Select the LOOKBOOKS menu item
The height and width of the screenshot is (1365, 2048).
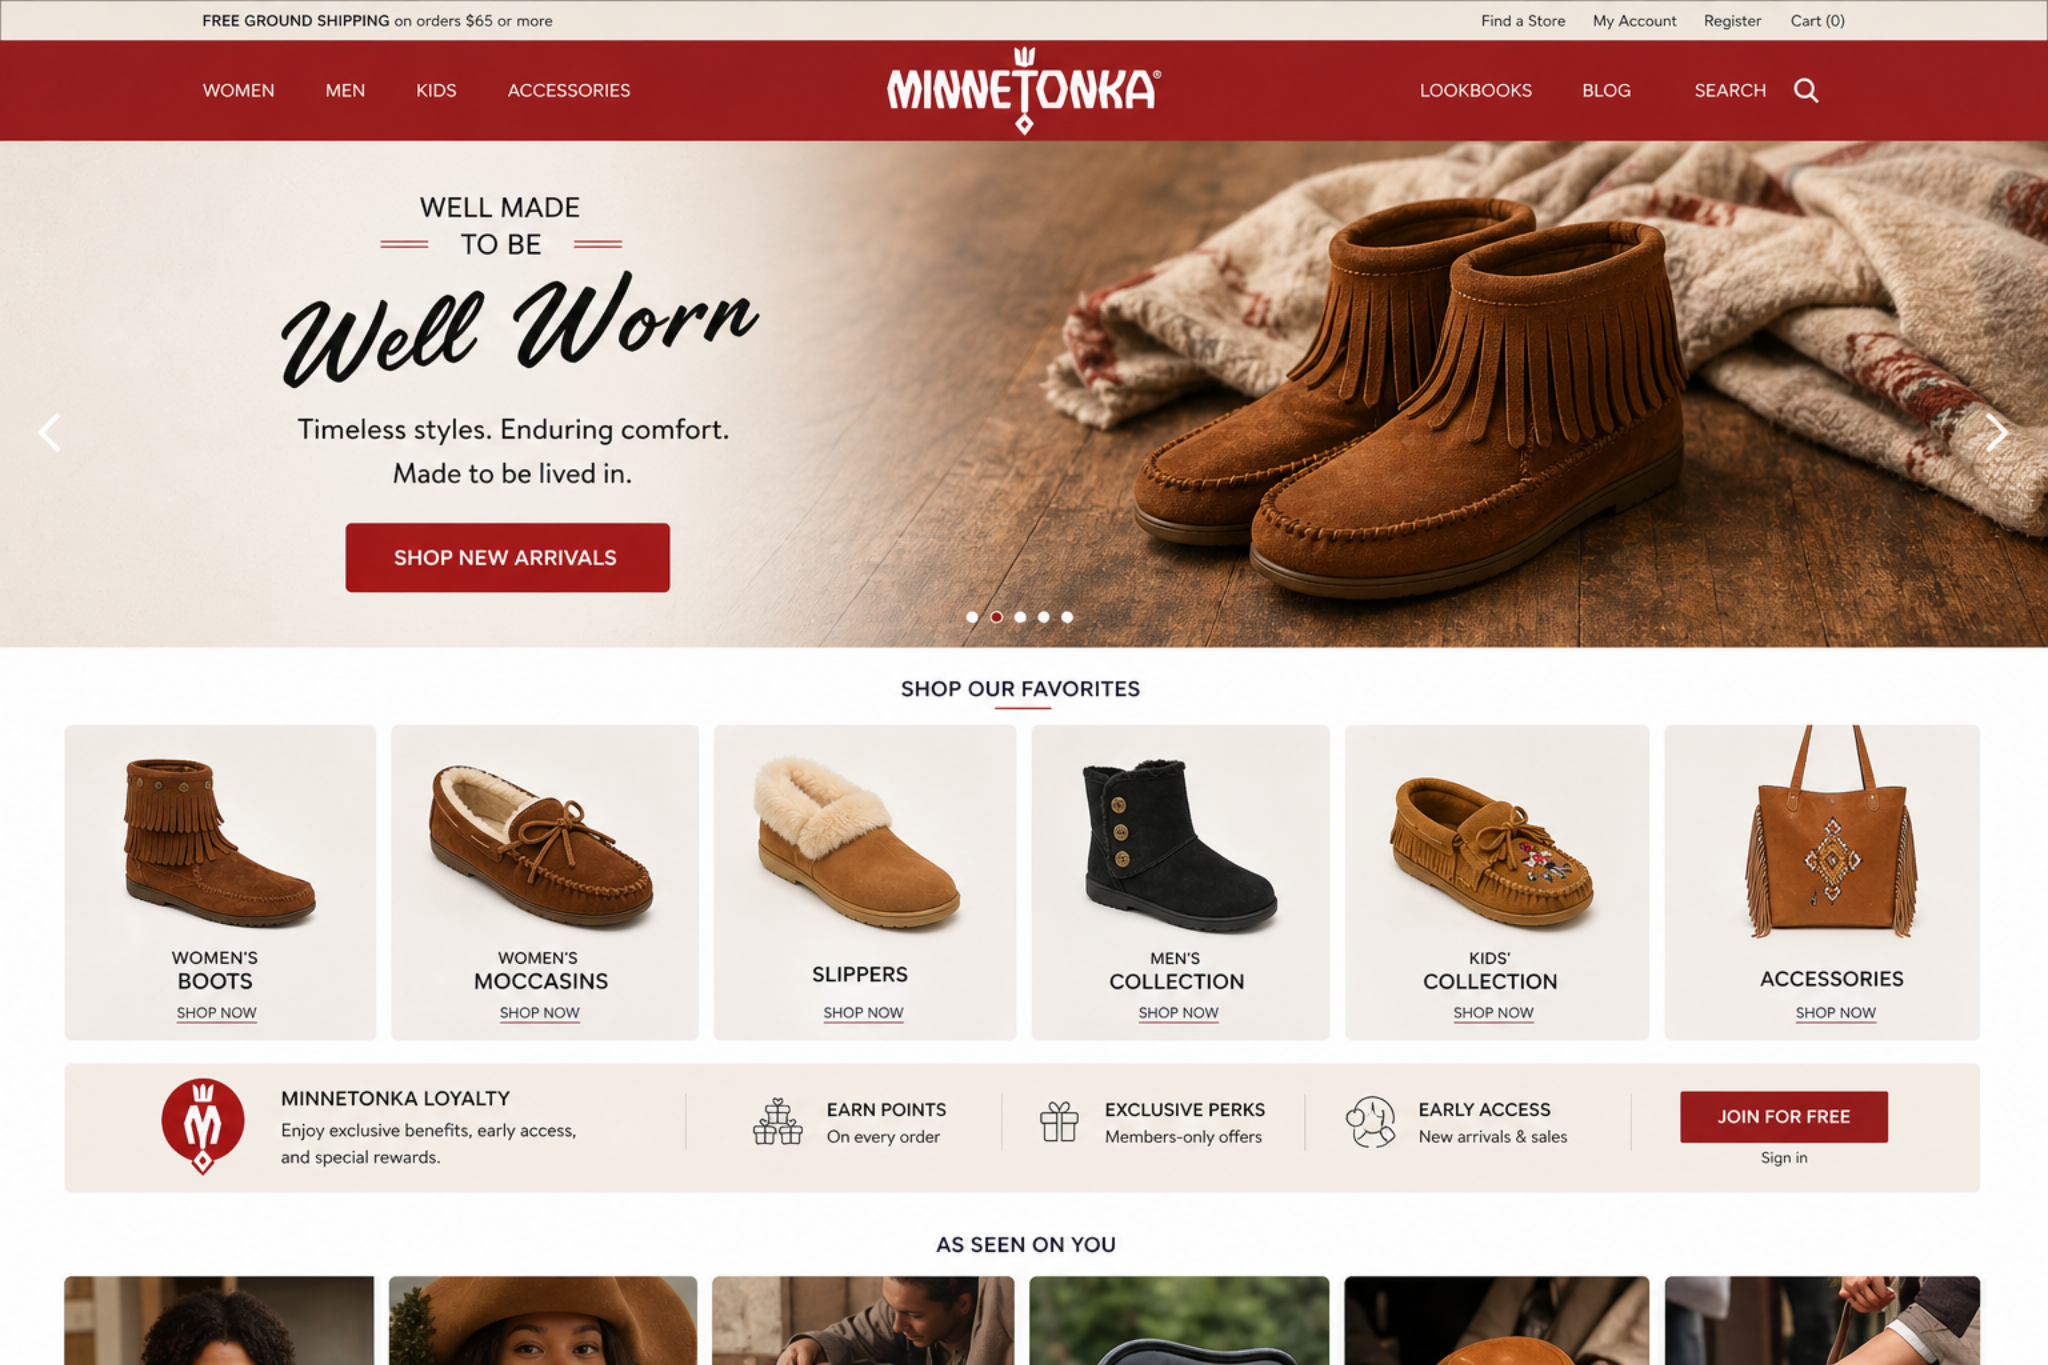1475,90
